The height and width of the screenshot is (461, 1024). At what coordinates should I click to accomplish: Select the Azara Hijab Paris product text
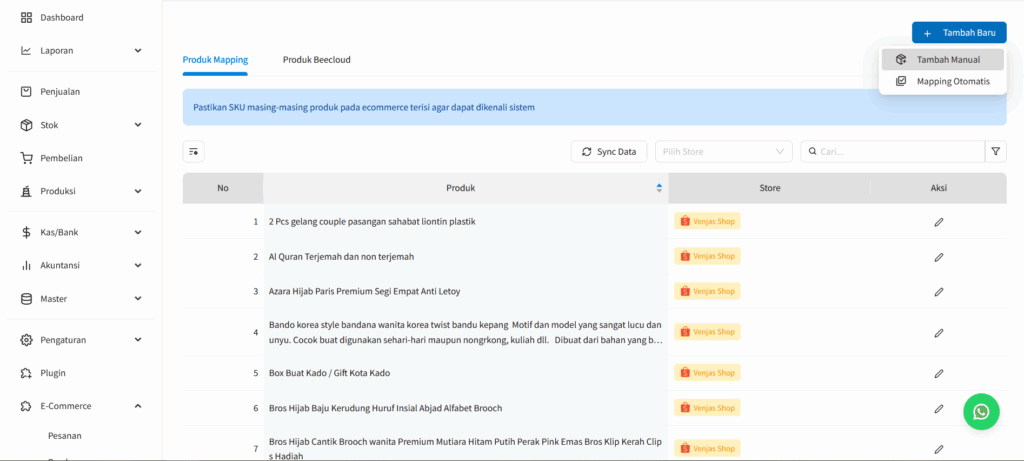click(364, 292)
